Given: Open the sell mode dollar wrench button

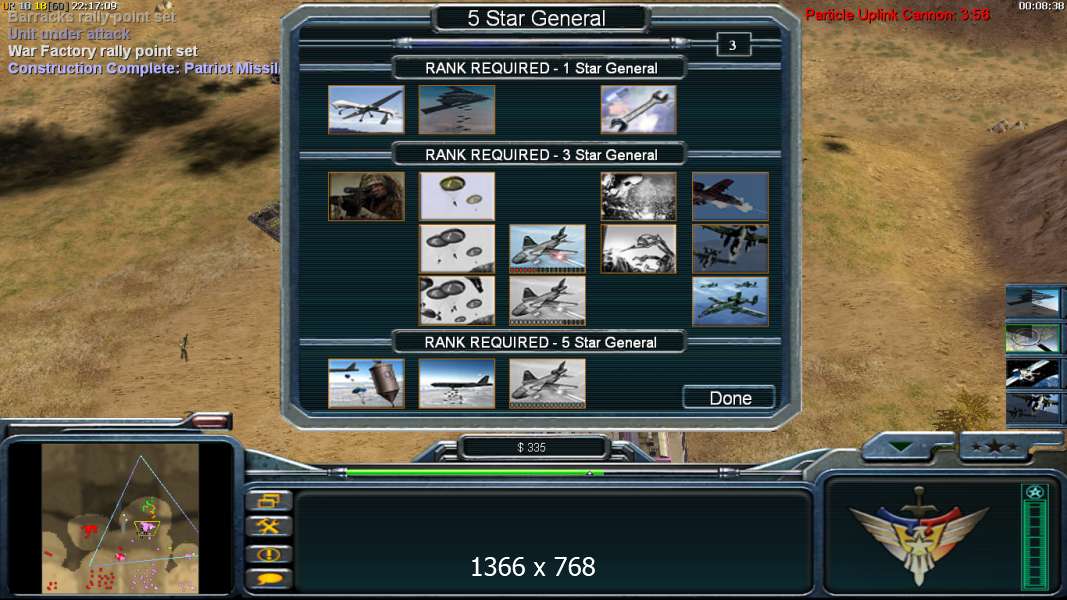Looking at the screenshot, I should [x=269, y=527].
